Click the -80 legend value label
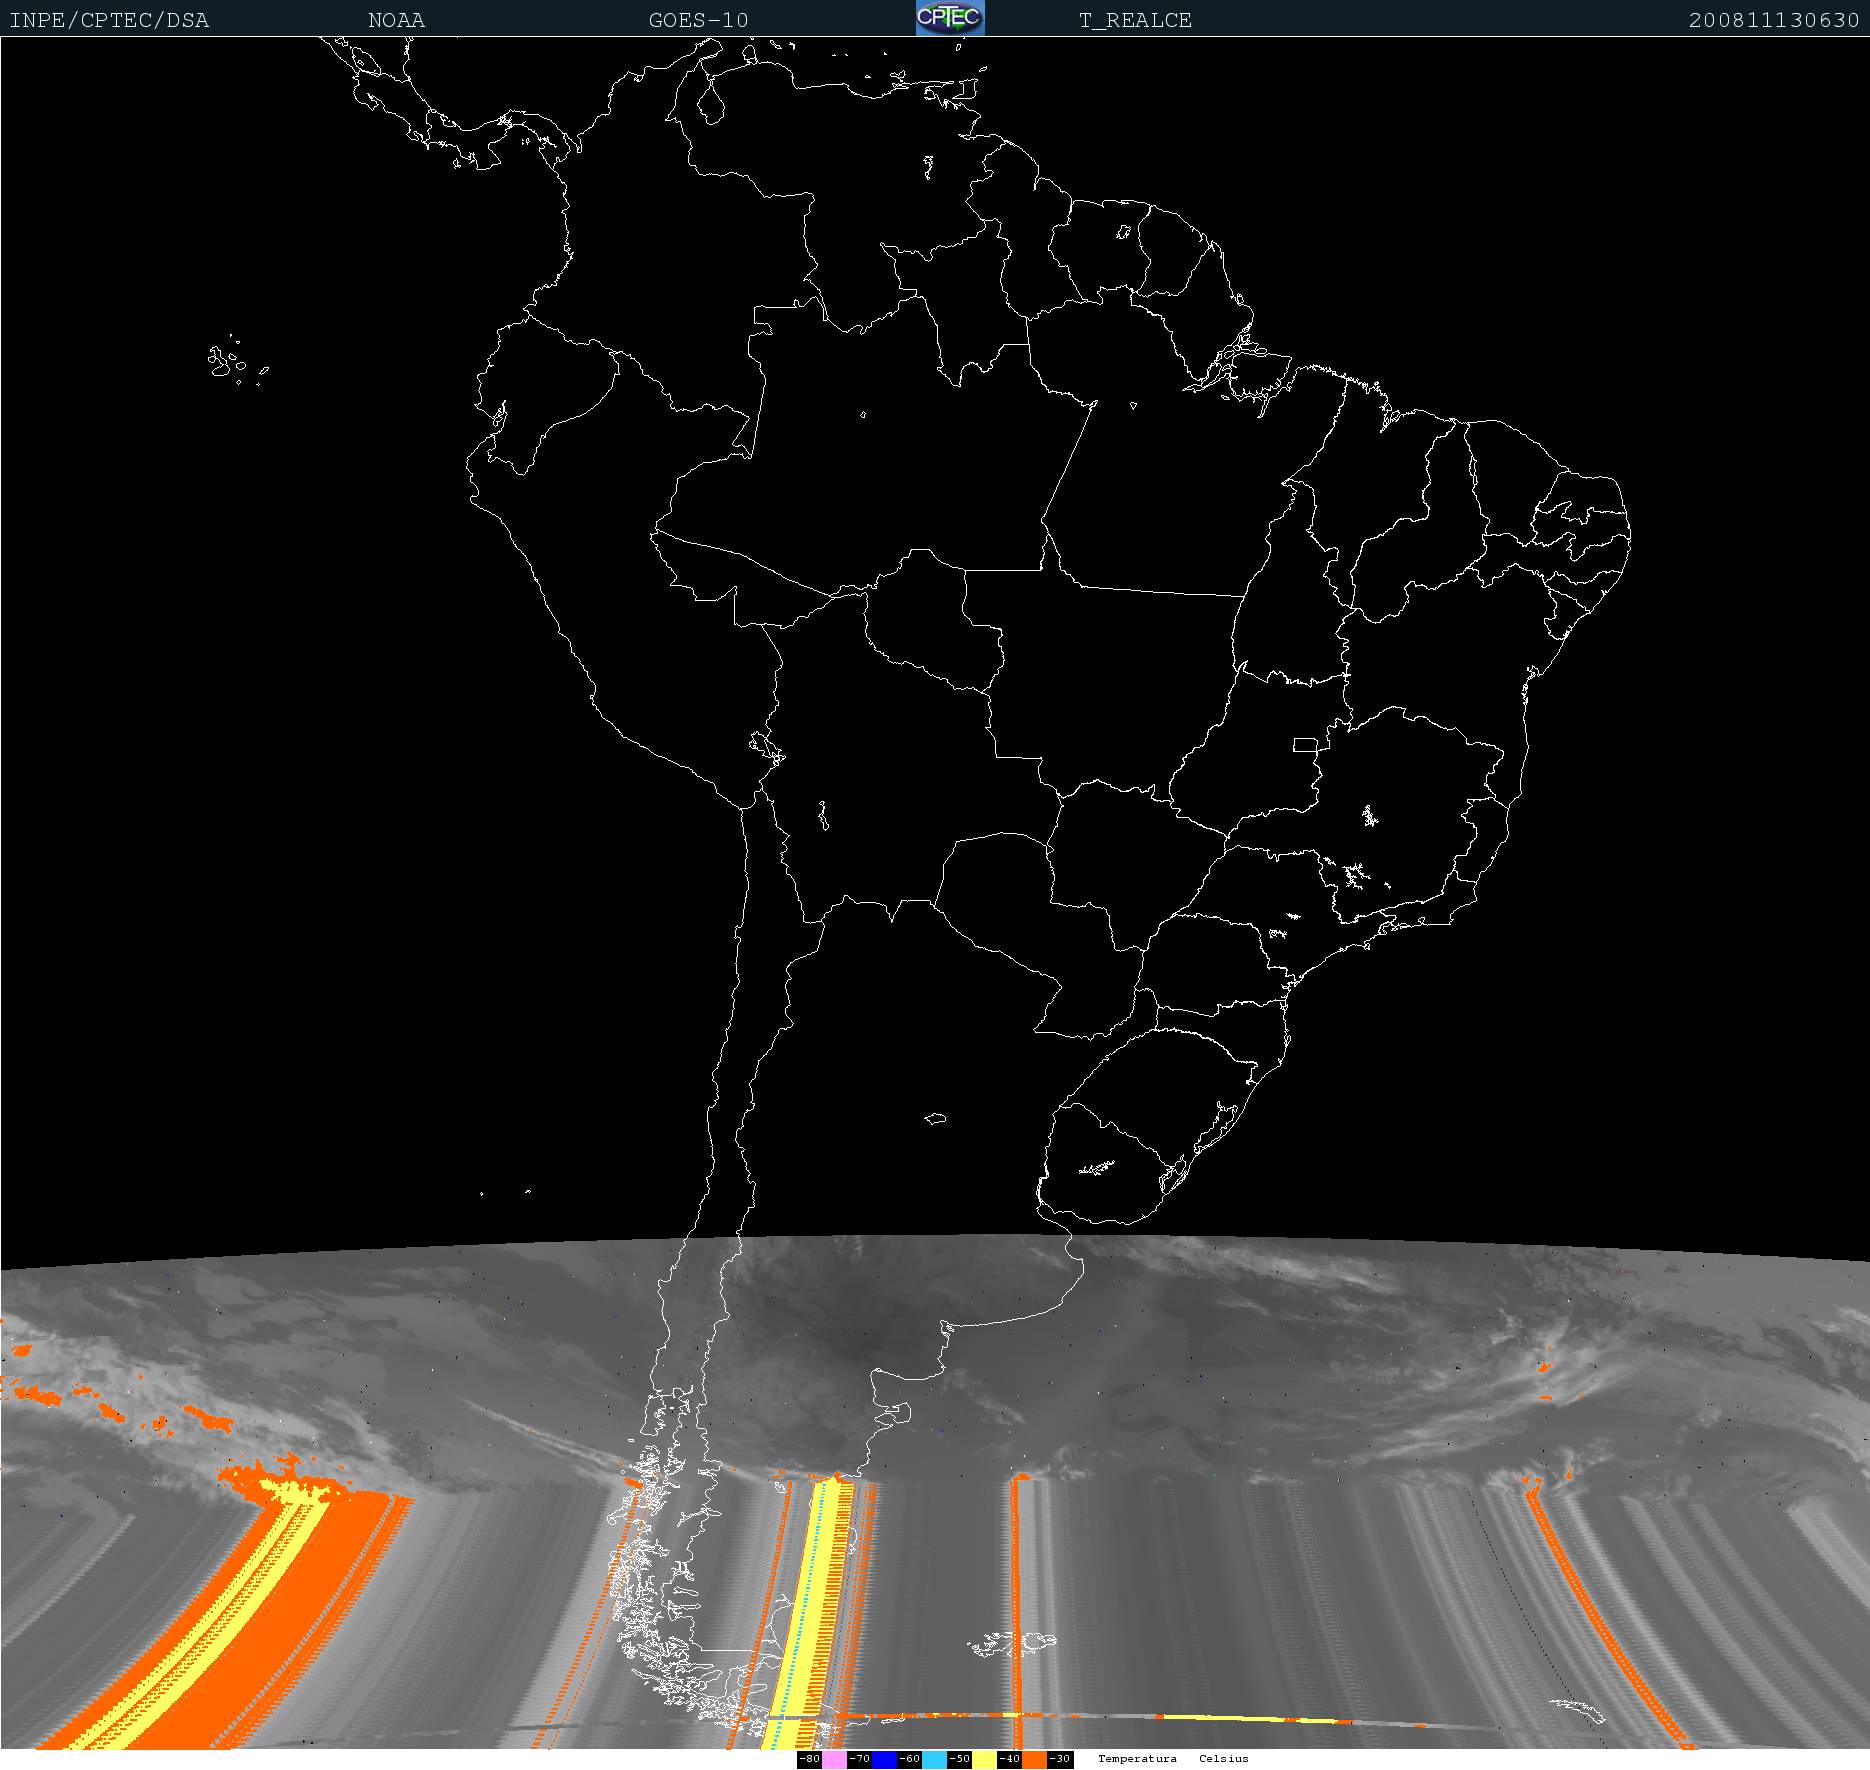Screen dimensions: 1870x1770 click(x=809, y=1759)
